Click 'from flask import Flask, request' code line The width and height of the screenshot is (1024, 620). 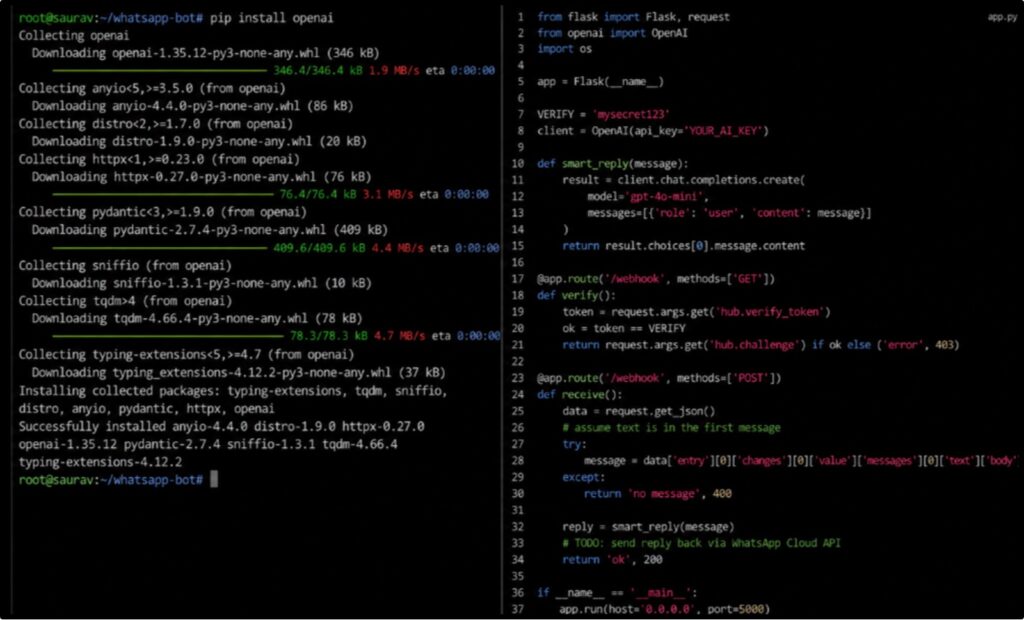(x=633, y=17)
